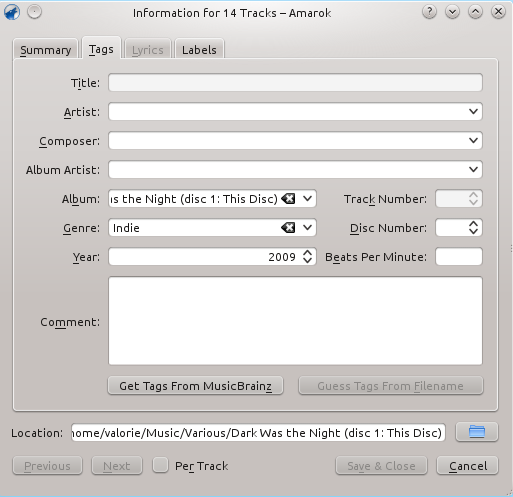Image resolution: width=513 pixels, height=497 pixels.
Task: Enable the Per Track checkbox
Action: click(160, 465)
